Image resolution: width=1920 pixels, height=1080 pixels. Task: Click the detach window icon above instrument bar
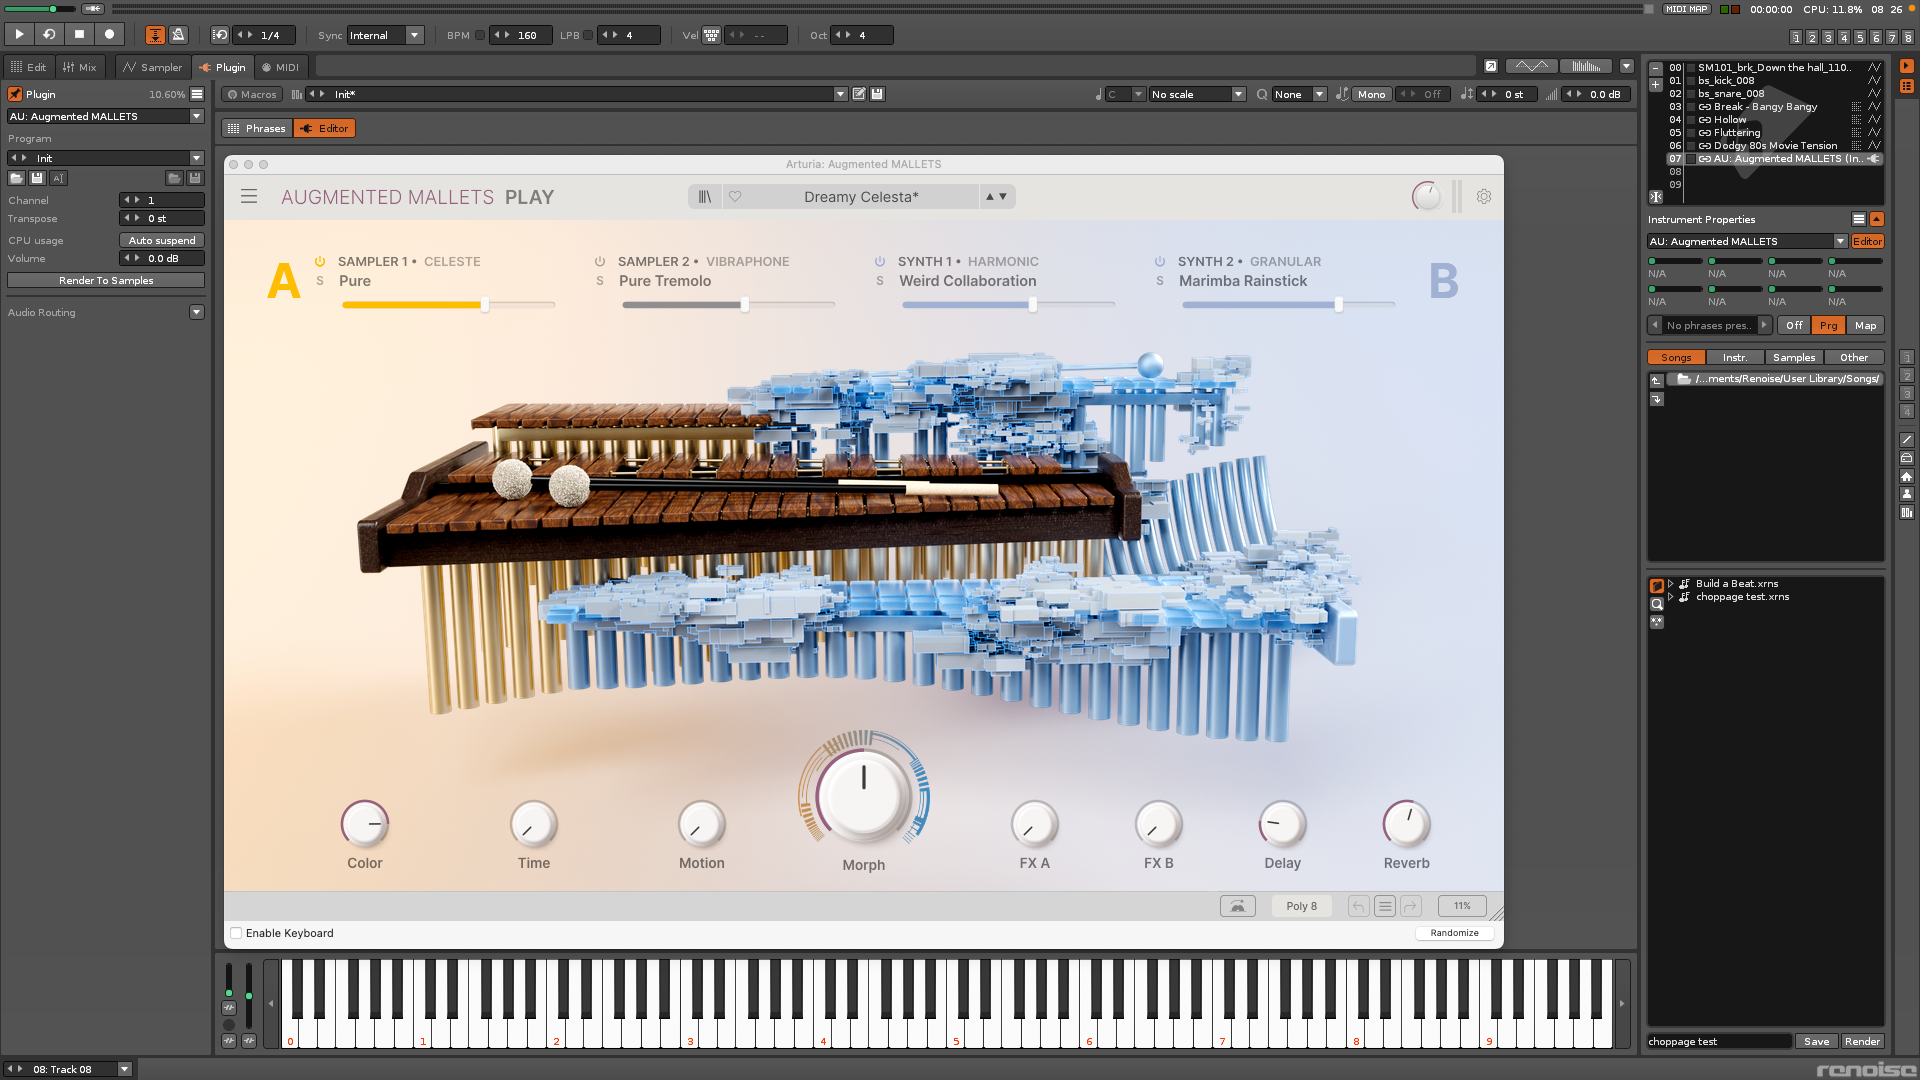point(1491,66)
